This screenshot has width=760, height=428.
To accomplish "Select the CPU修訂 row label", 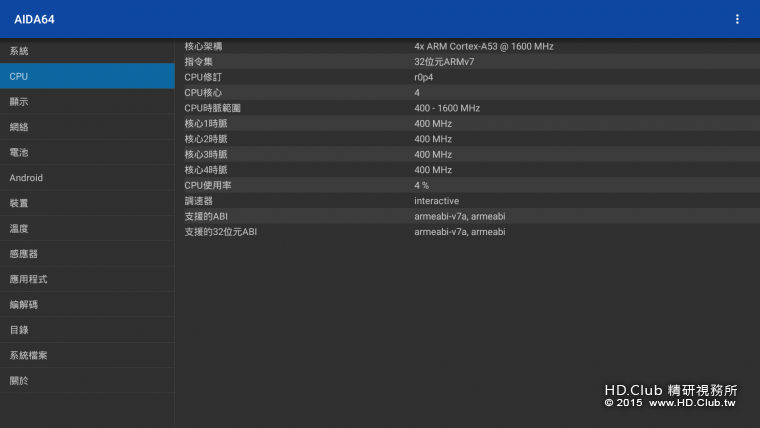I will (203, 78).
